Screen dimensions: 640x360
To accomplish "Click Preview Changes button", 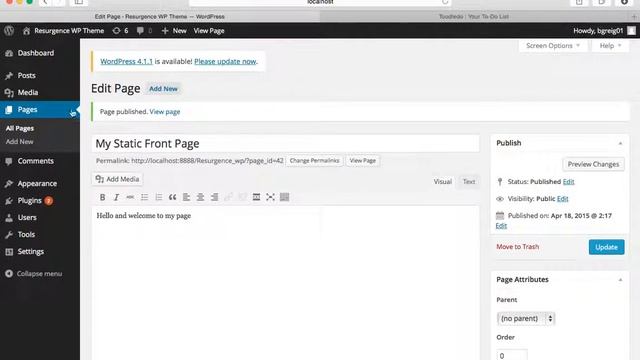I will (593, 164).
